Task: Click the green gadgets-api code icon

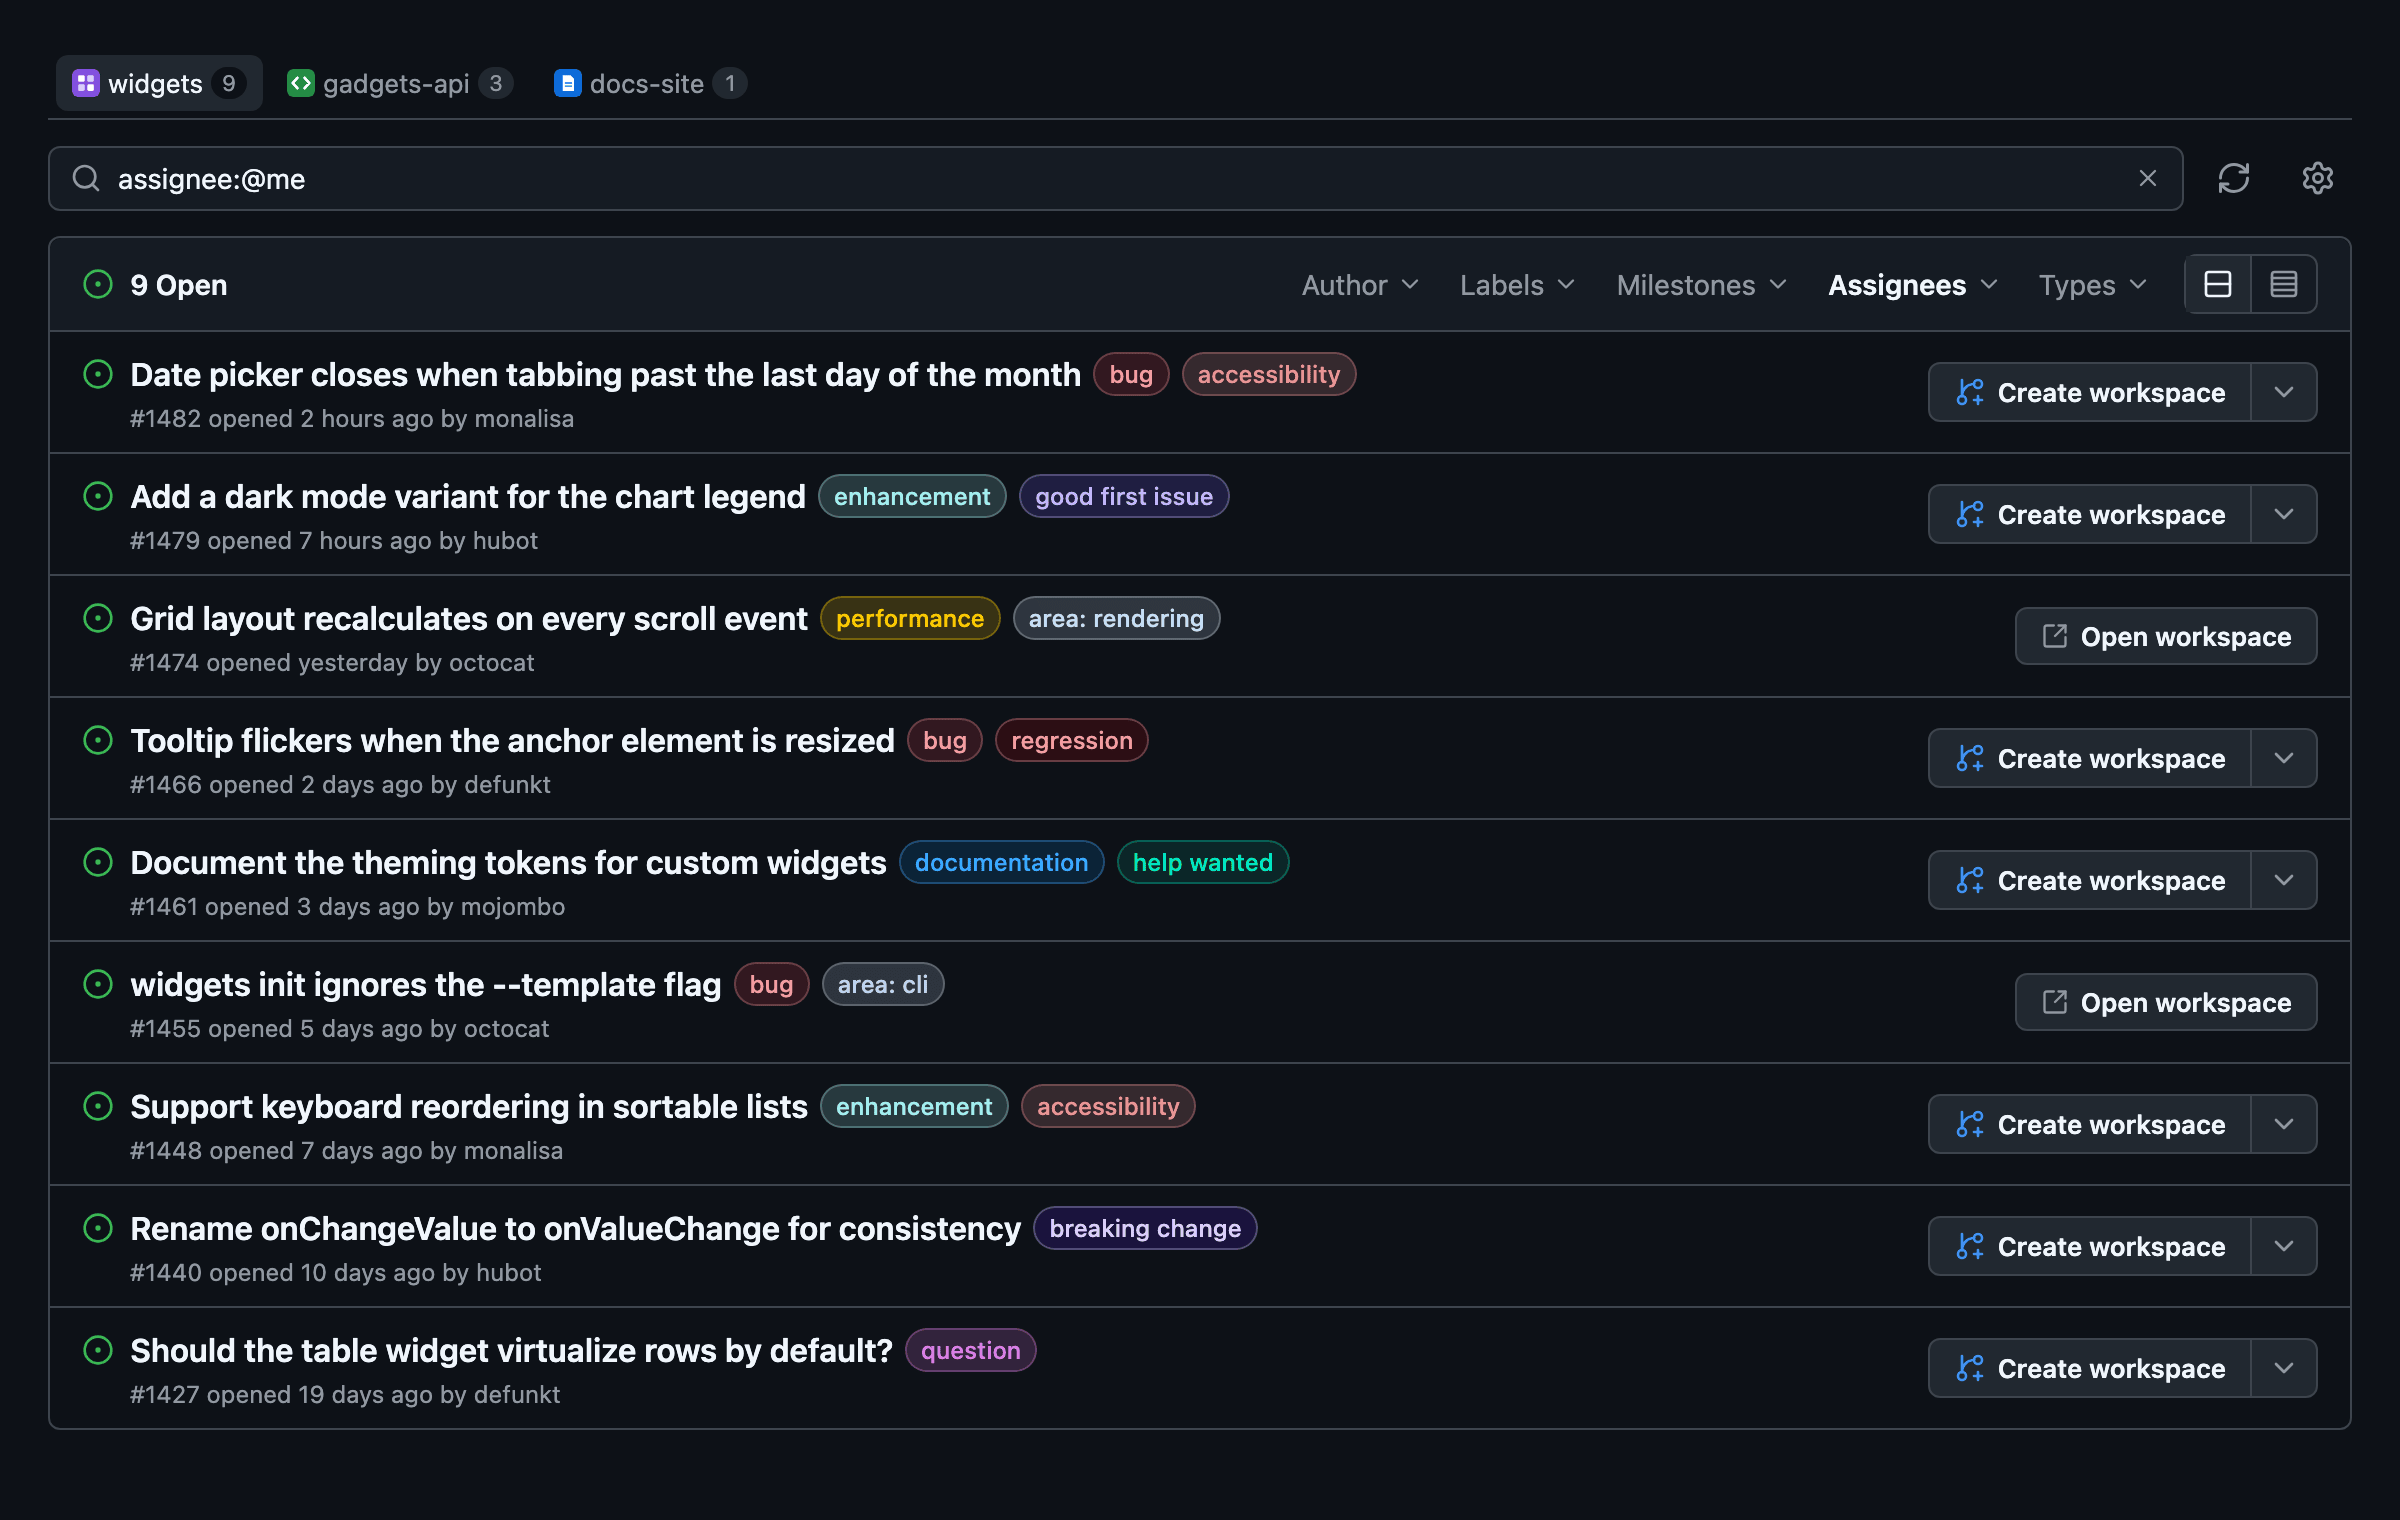Action: coord(300,83)
